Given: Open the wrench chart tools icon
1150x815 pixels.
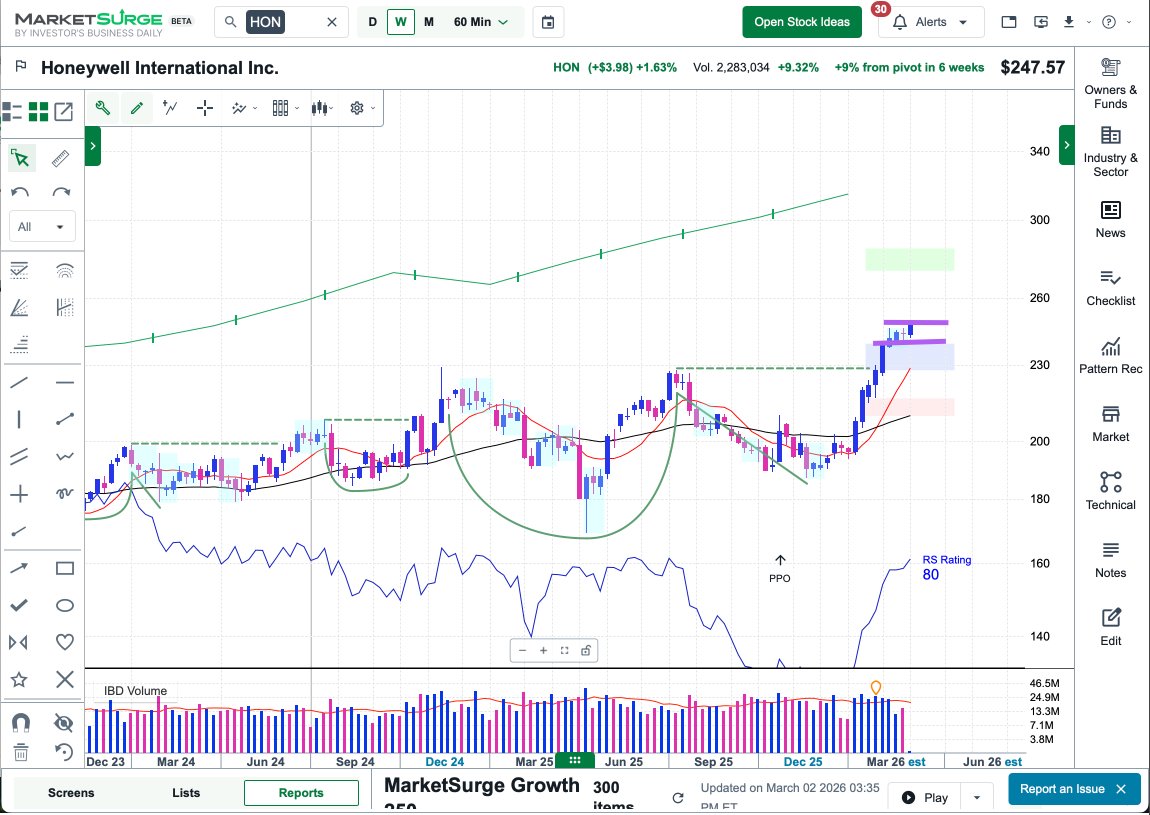Looking at the screenshot, I should pos(103,107).
